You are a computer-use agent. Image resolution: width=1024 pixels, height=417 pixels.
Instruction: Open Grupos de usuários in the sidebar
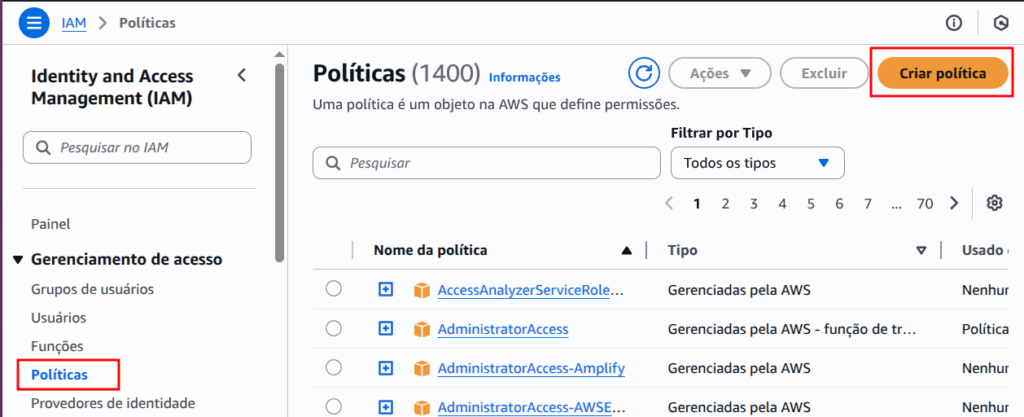[92, 289]
